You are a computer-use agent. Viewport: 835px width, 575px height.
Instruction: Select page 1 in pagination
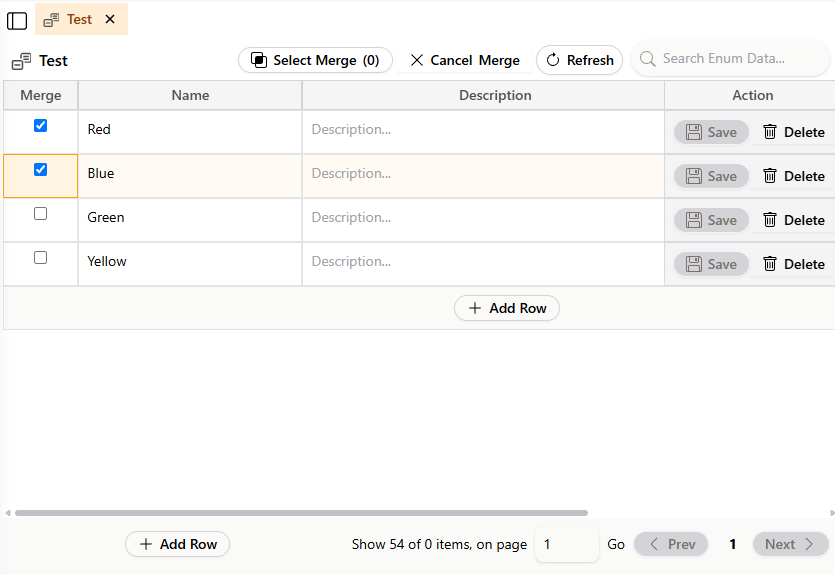point(733,544)
